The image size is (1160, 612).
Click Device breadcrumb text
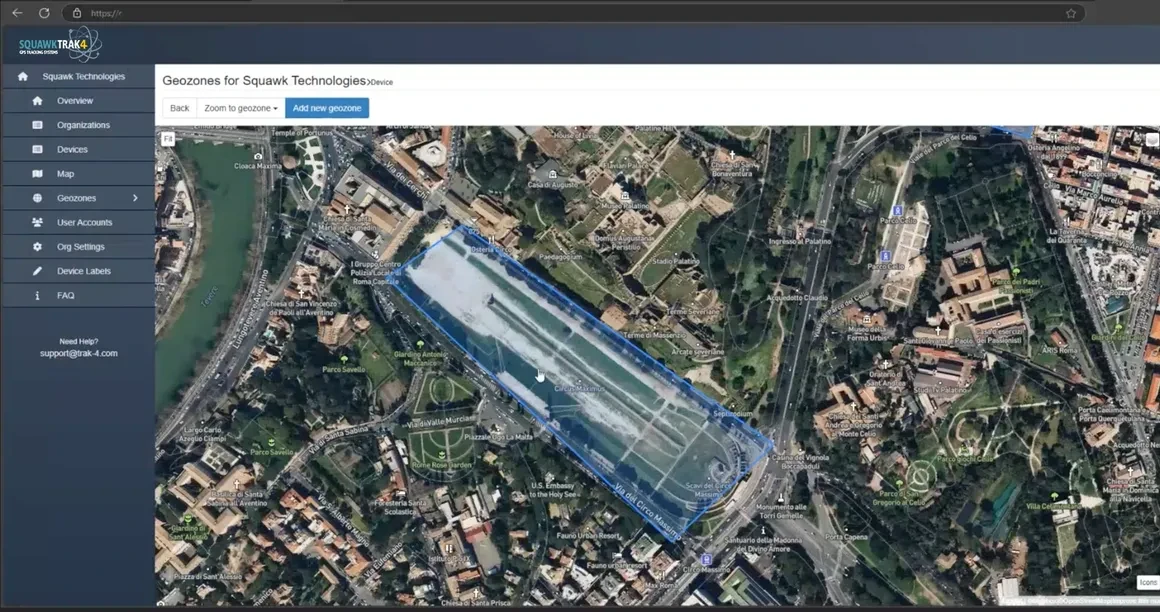[x=382, y=82]
